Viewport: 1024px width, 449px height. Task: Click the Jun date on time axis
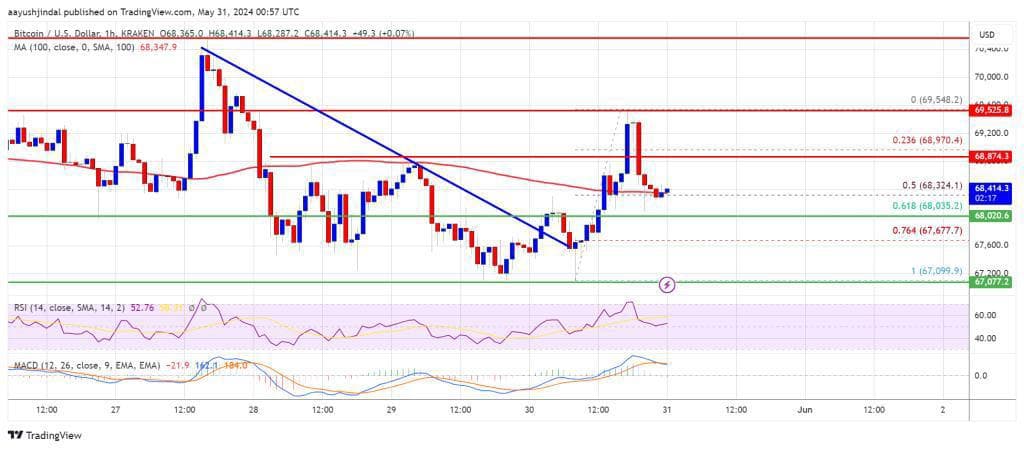(x=805, y=410)
